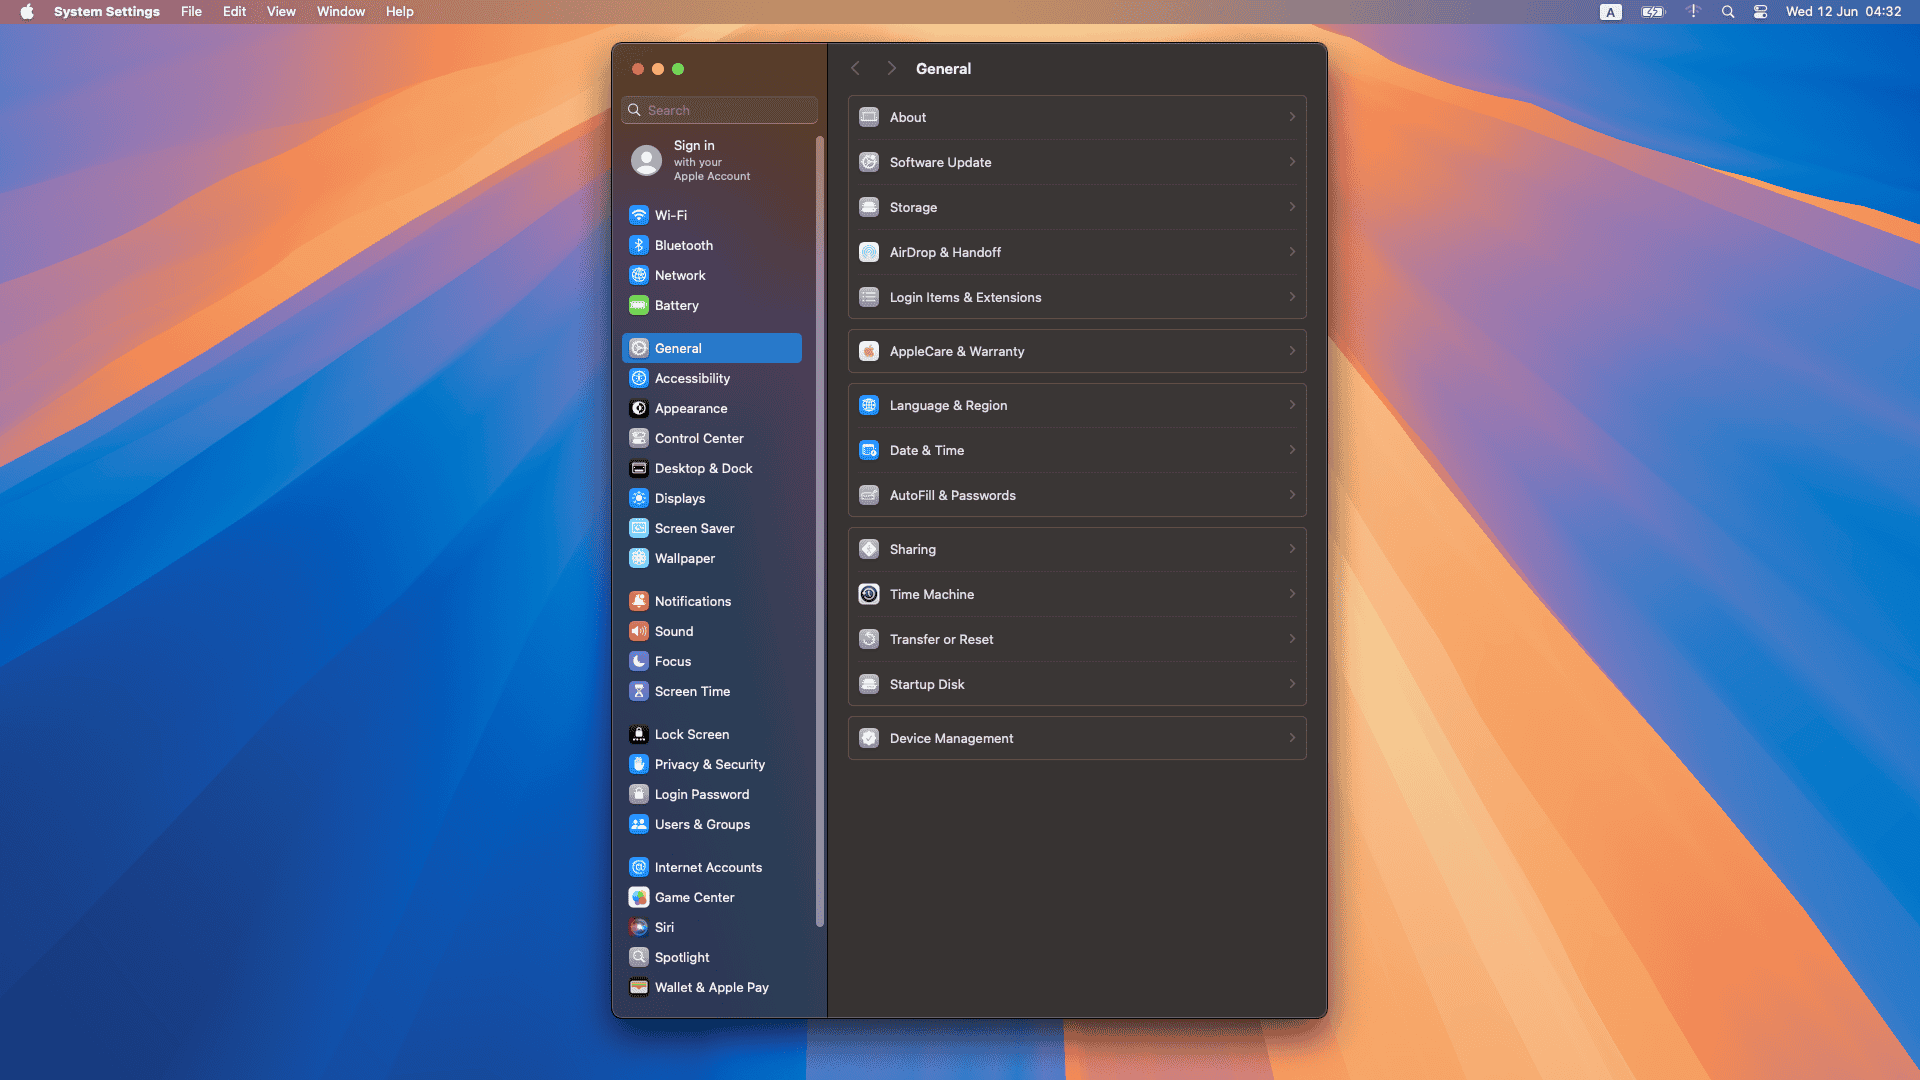1920x1080 pixels.
Task: Open the Siri sidebar icon
Action: click(x=639, y=927)
